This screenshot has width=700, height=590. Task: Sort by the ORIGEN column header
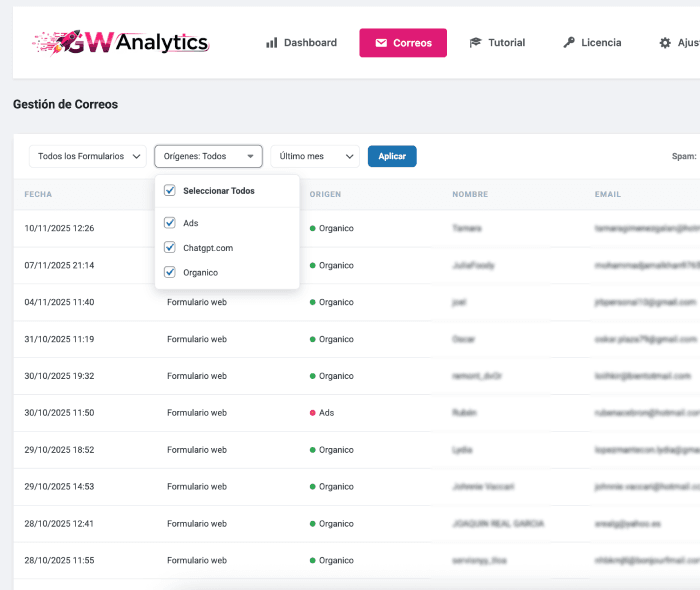pos(325,194)
